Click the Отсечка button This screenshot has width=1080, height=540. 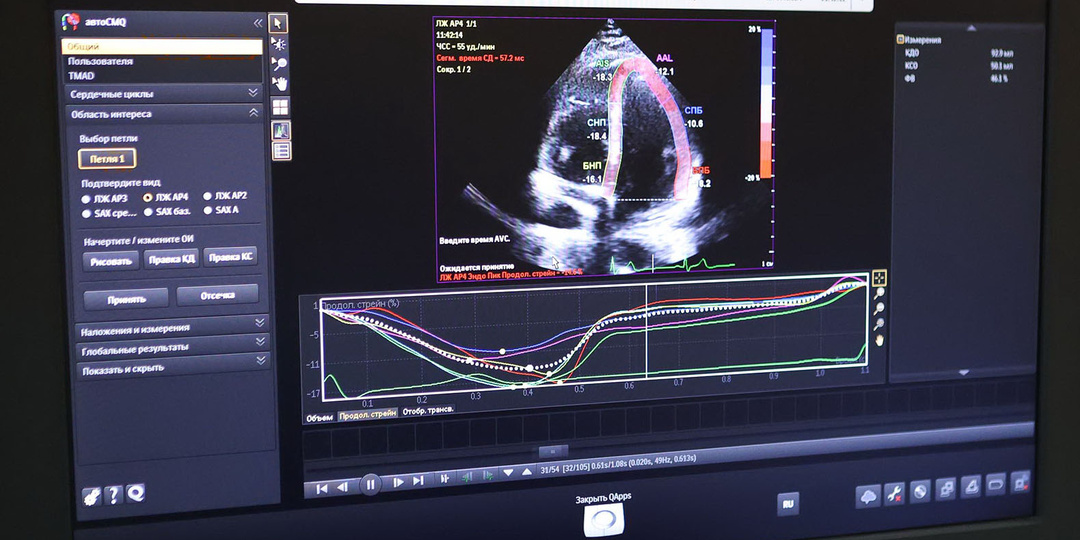(x=217, y=295)
